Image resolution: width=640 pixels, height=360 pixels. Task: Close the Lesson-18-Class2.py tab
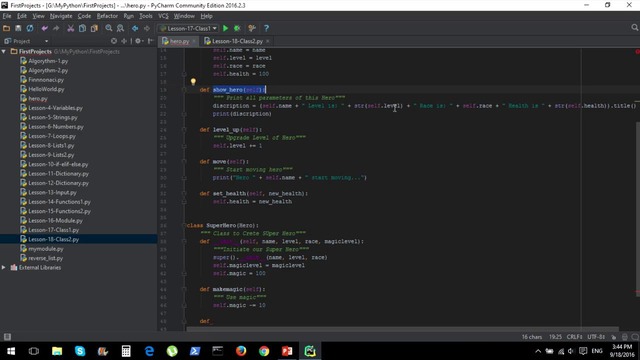point(268,41)
